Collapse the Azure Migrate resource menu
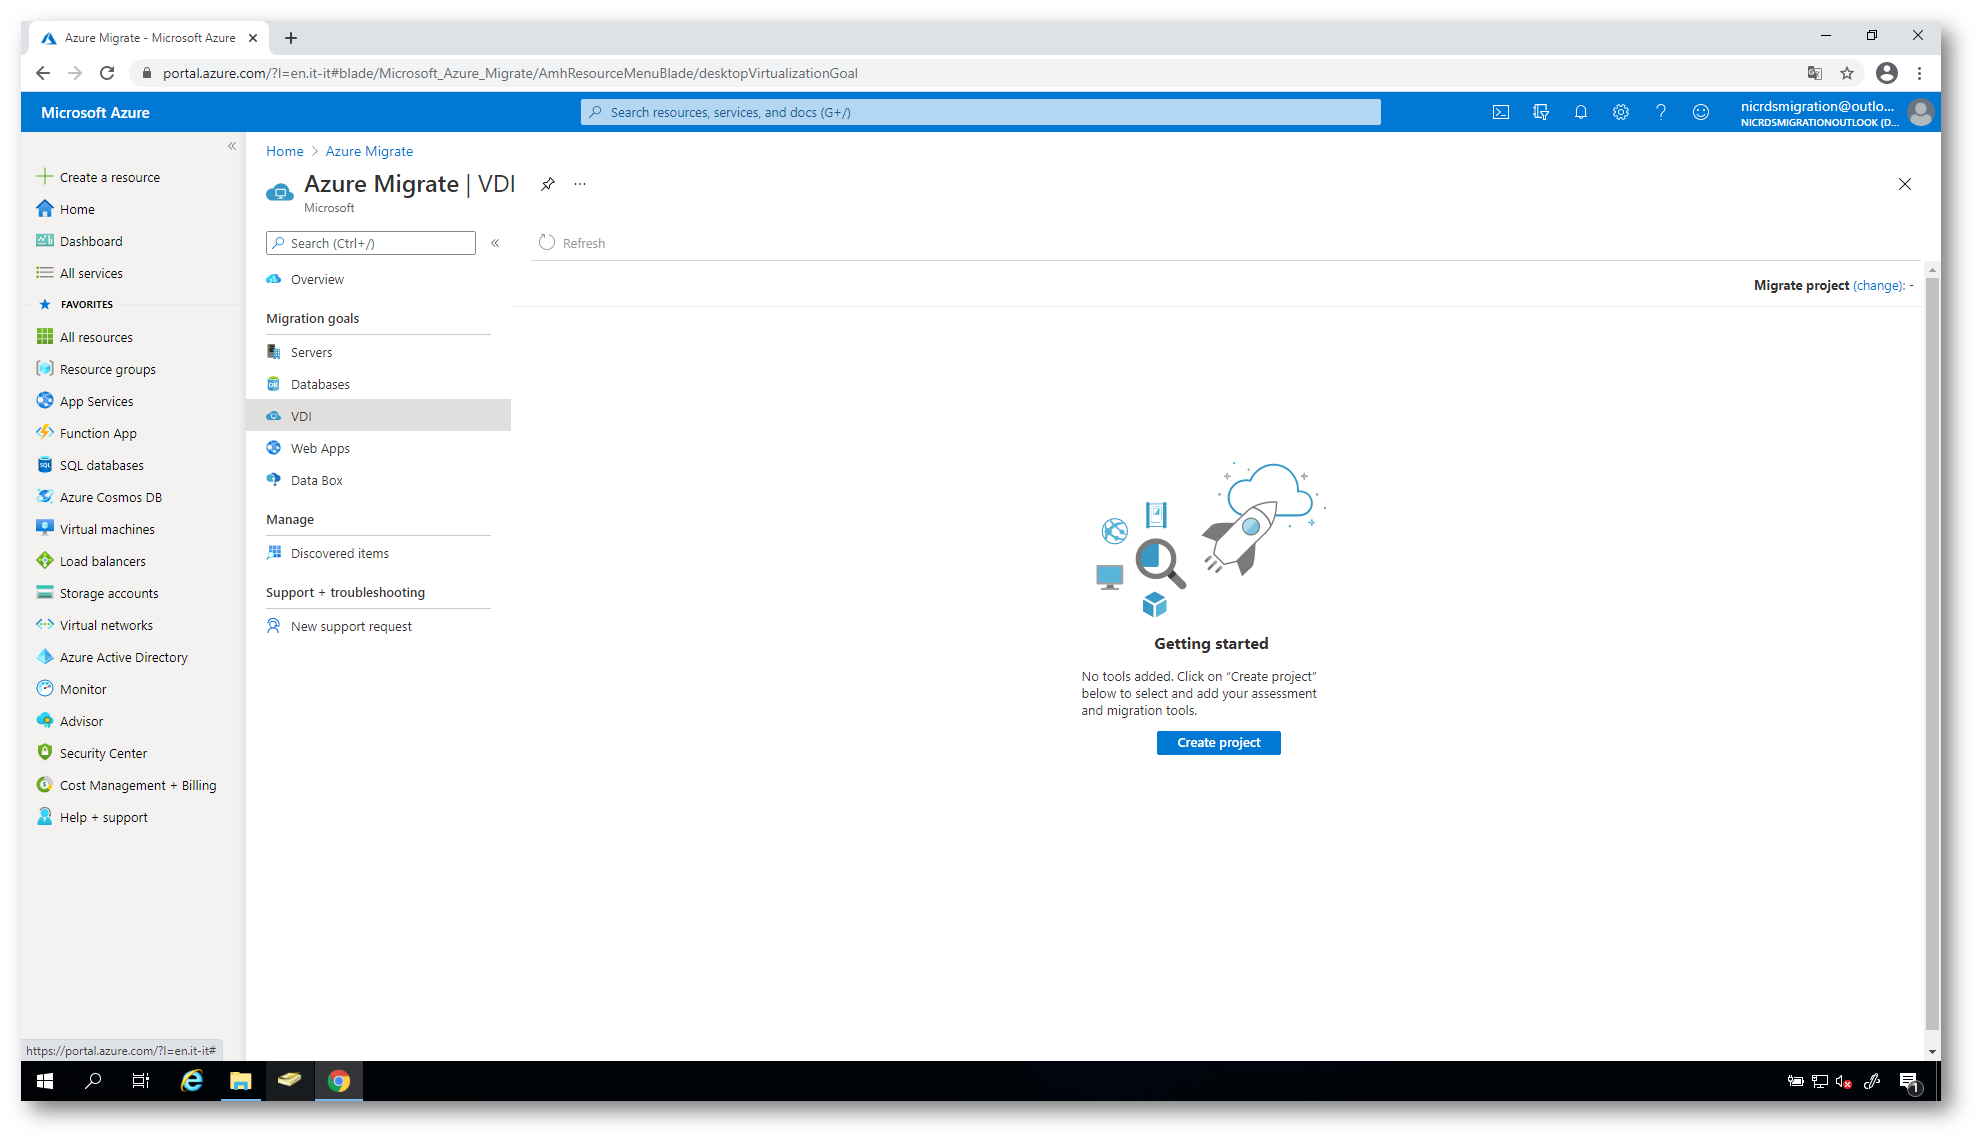Screen dimensions: 1983x1143 pos(495,243)
